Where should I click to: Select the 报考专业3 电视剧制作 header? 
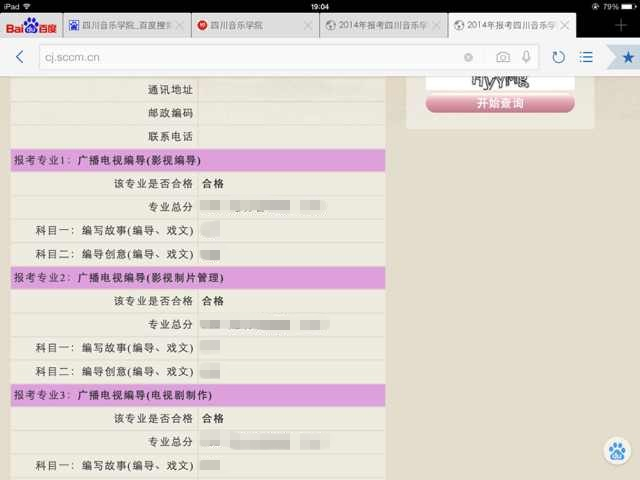coord(198,395)
